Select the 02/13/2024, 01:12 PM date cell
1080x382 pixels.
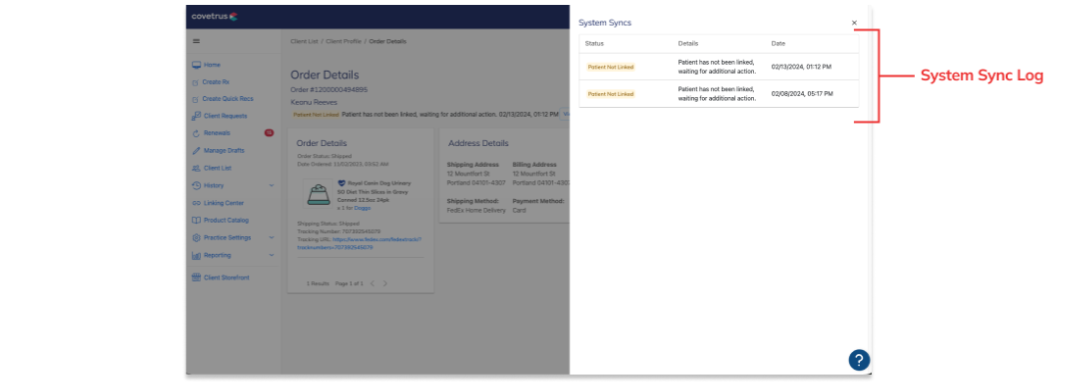tap(802, 67)
